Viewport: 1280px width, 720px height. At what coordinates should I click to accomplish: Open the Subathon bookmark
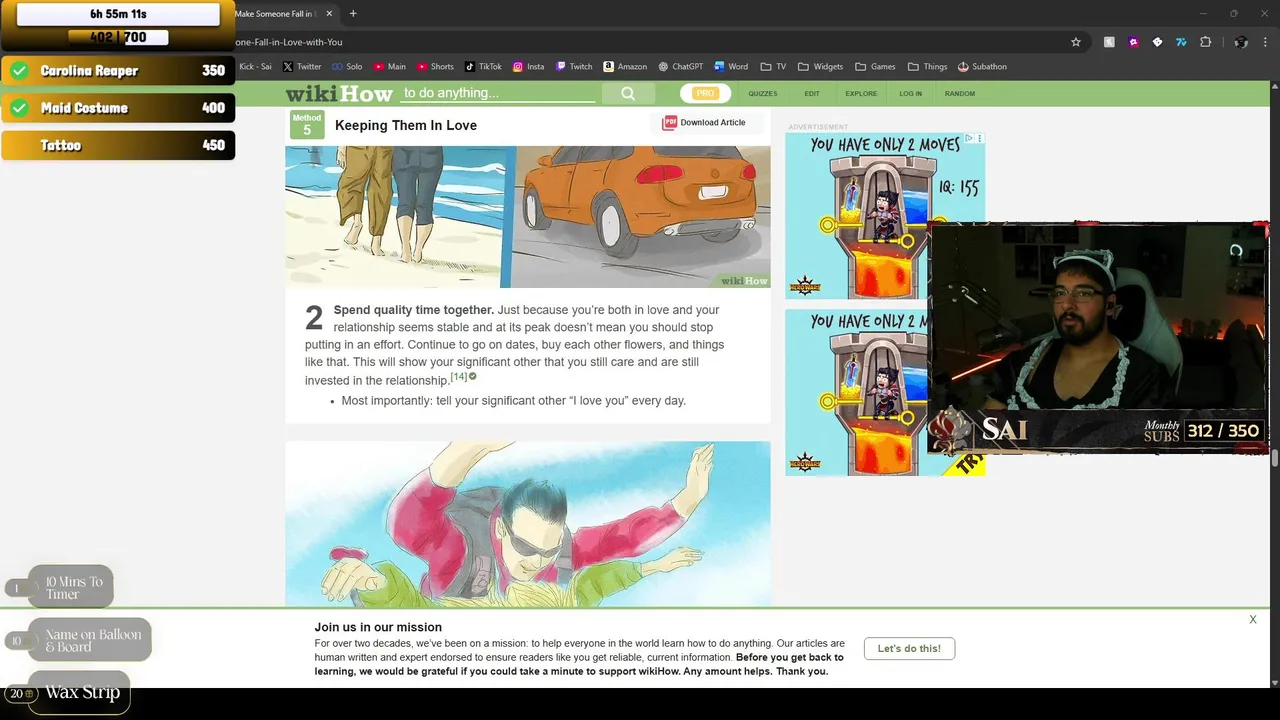[x=982, y=67]
